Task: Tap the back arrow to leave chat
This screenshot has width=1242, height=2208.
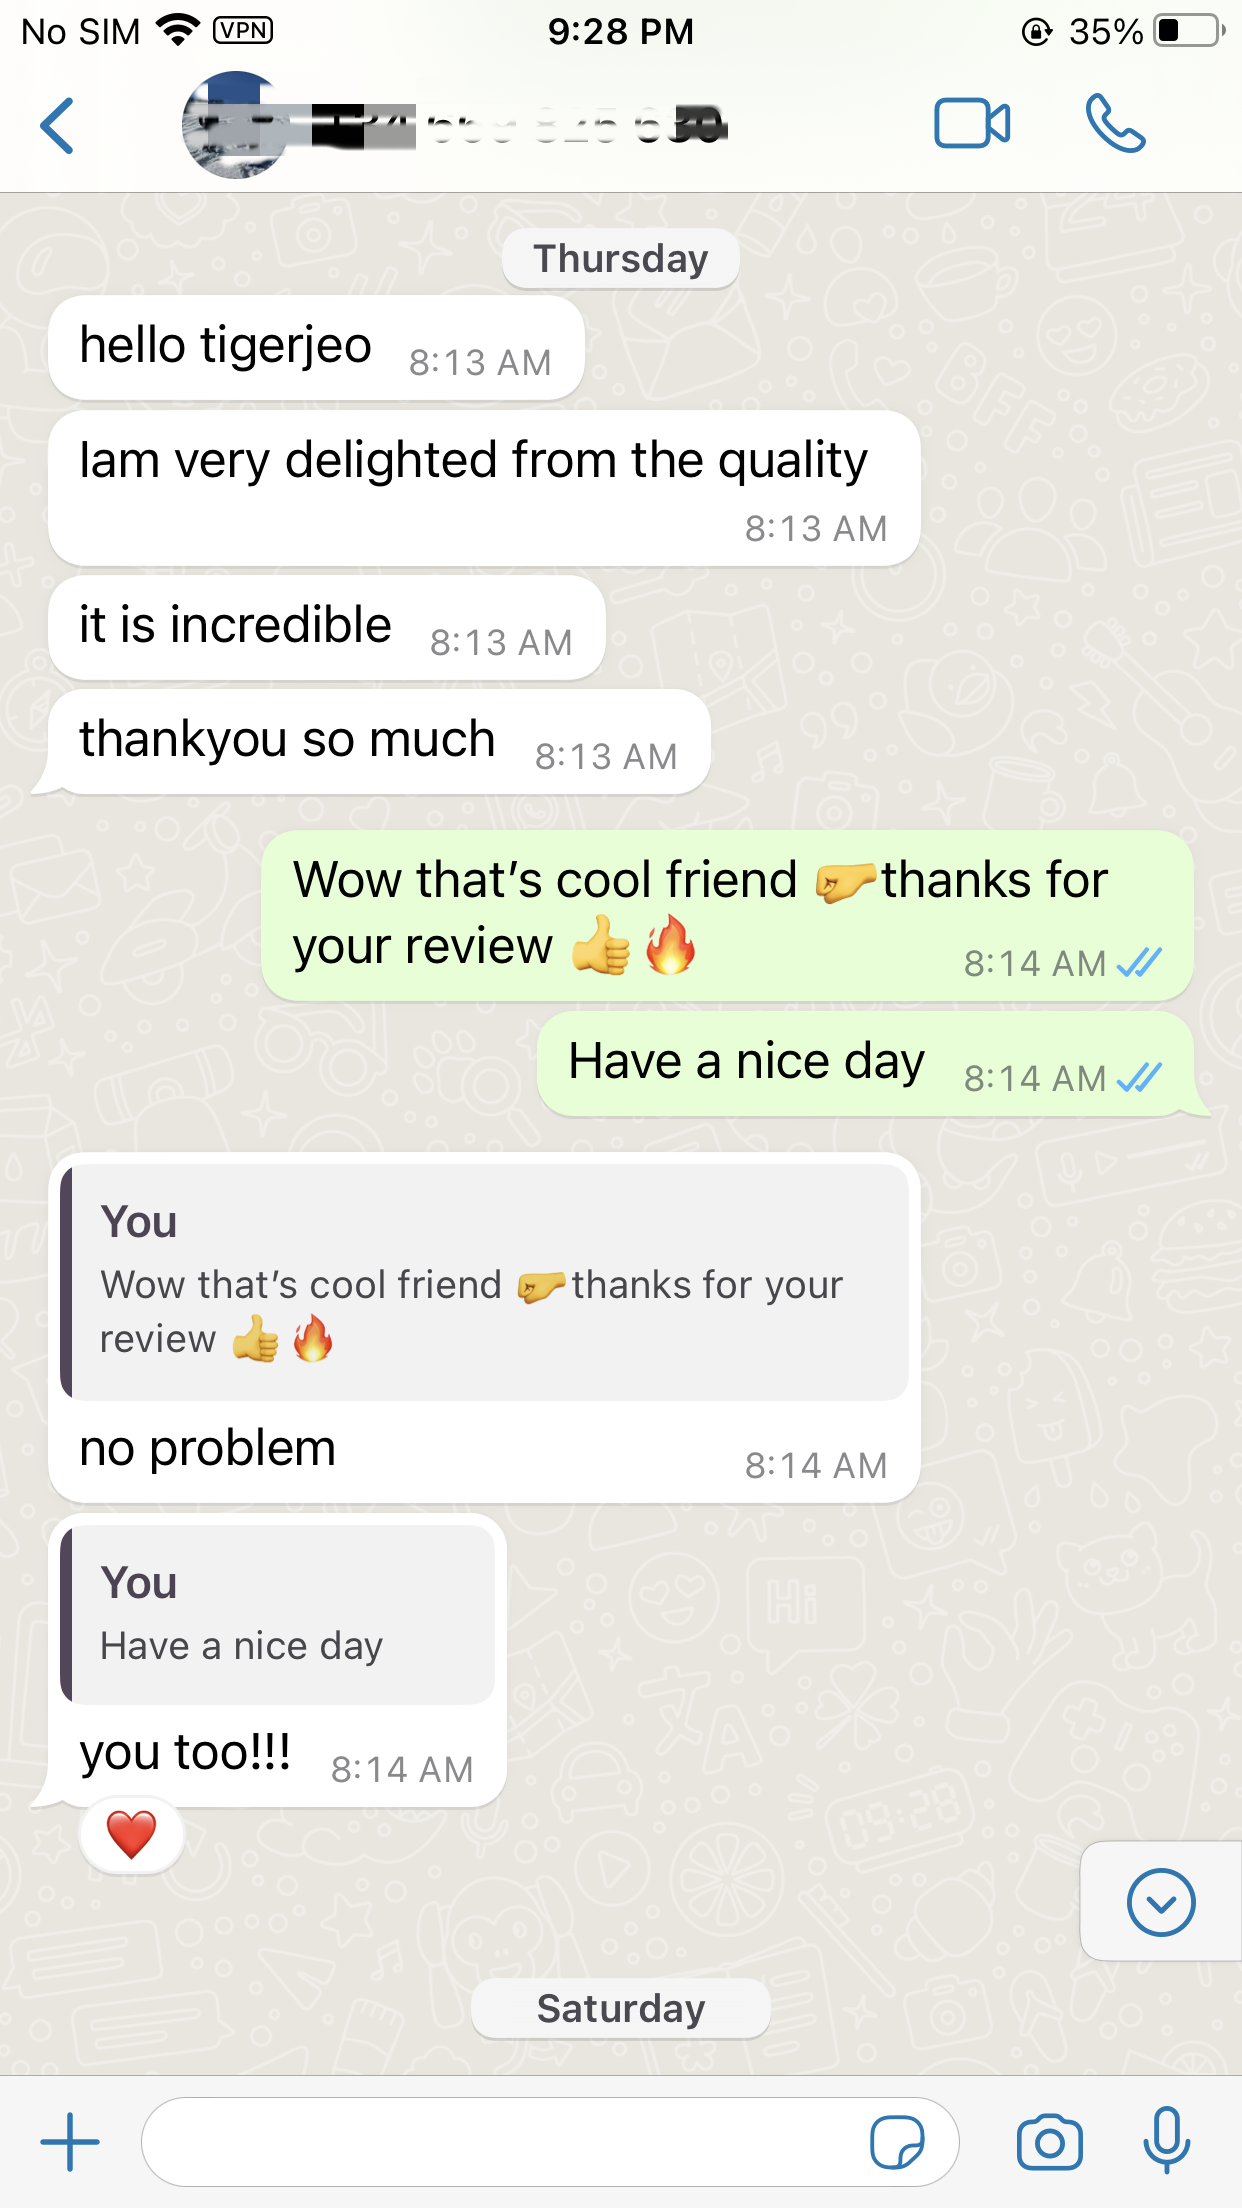Action: pos(57,126)
